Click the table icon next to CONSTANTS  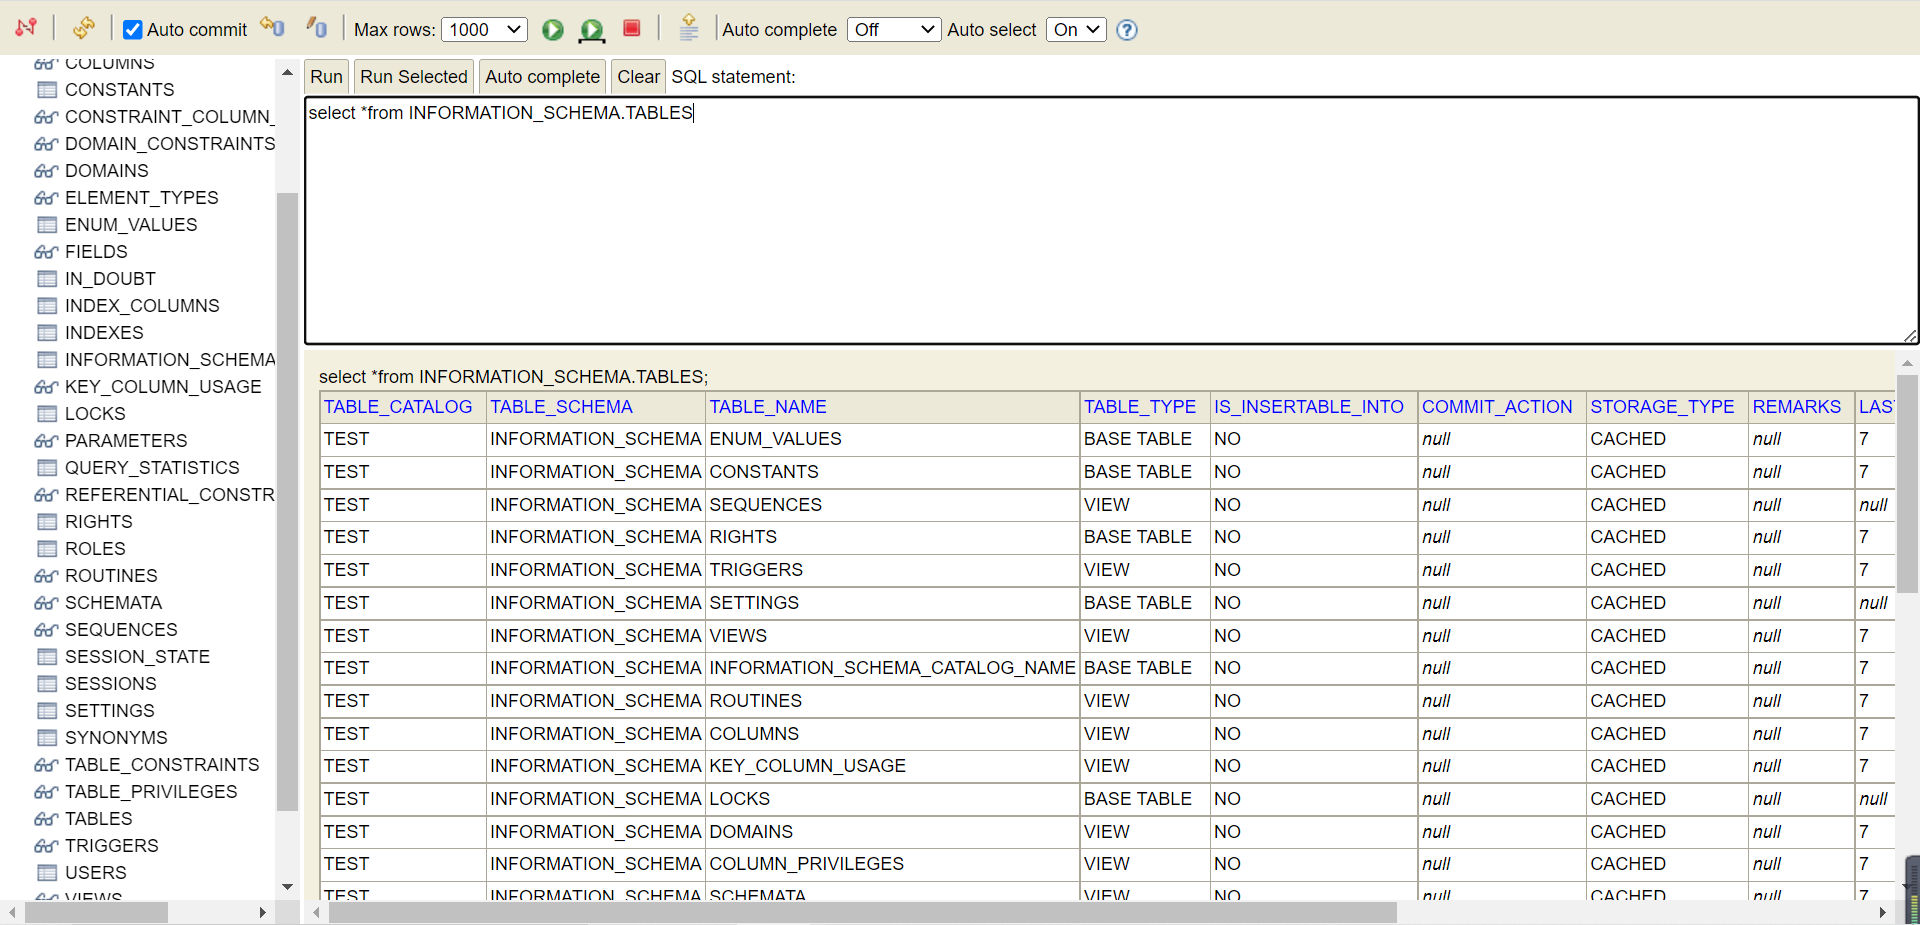point(47,90)
